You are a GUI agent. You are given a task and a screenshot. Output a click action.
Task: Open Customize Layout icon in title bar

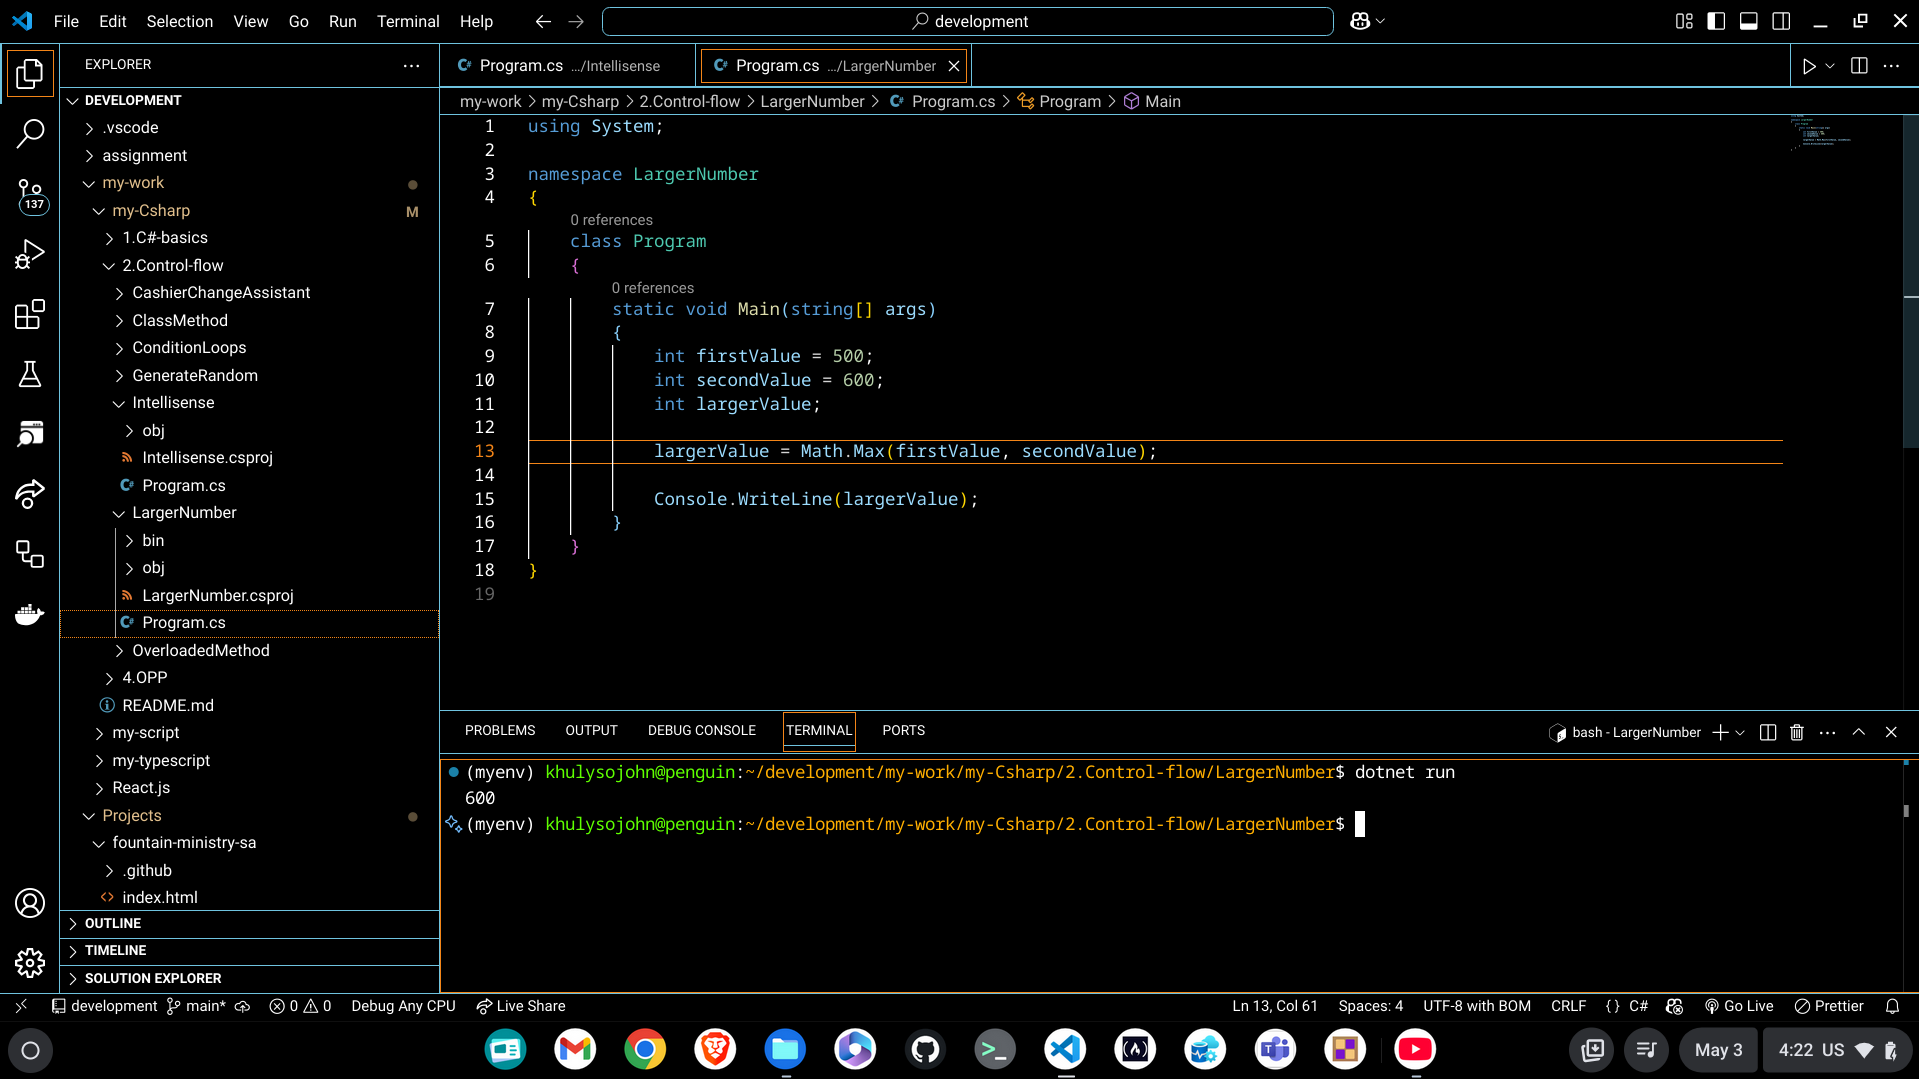pyautogui.click(x=1684, y=21)
